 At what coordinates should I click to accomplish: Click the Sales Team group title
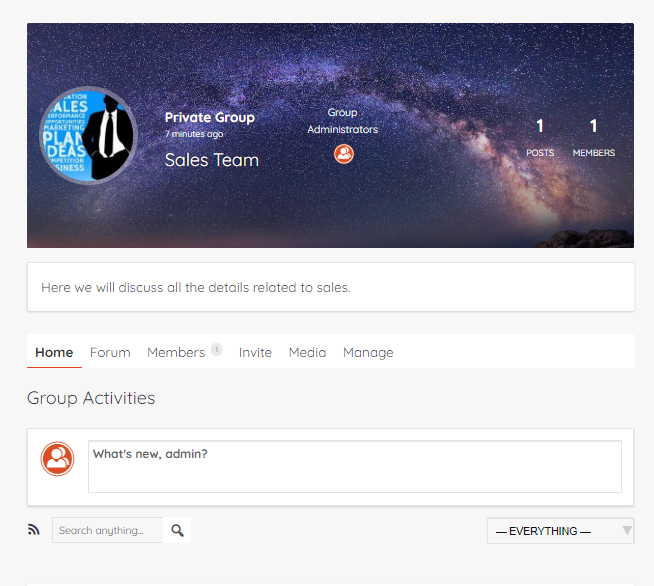coord(211,160)
